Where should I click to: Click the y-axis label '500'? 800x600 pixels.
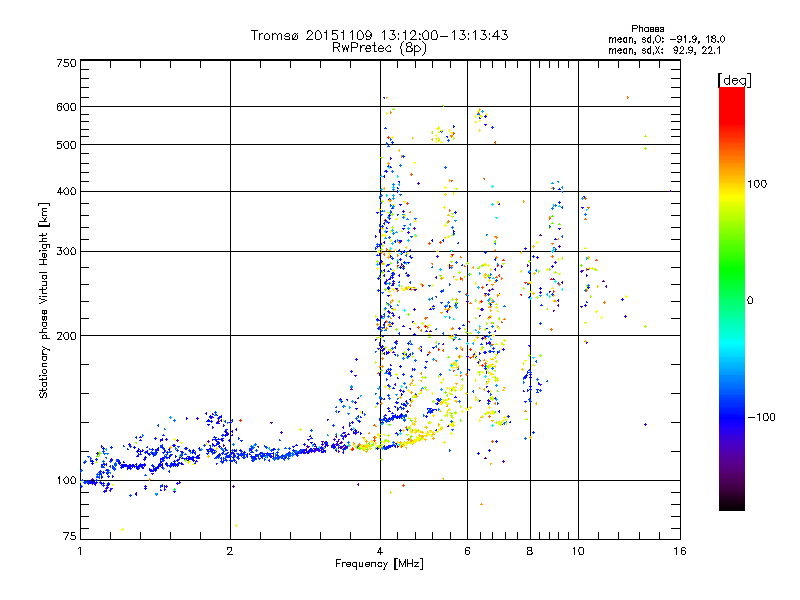[x=66, y=145]
